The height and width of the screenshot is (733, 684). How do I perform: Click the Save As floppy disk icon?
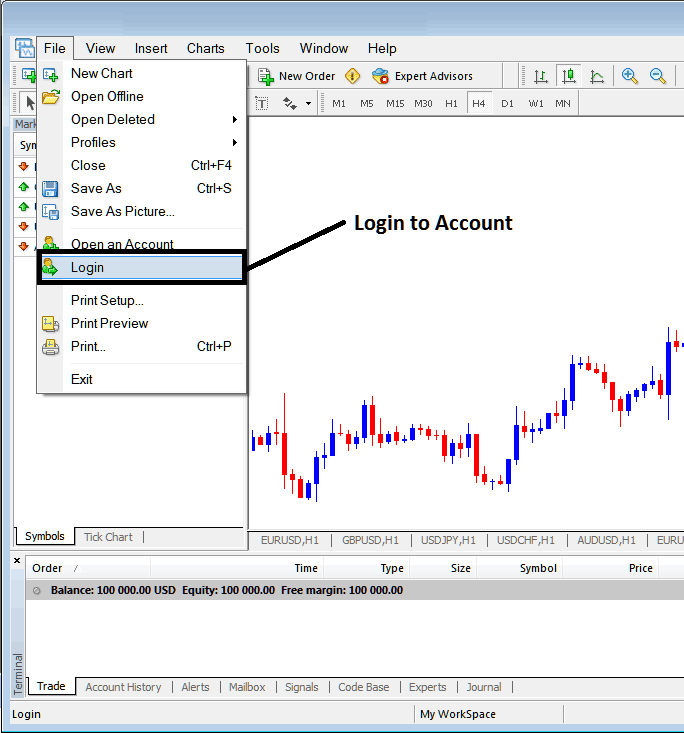50,188
